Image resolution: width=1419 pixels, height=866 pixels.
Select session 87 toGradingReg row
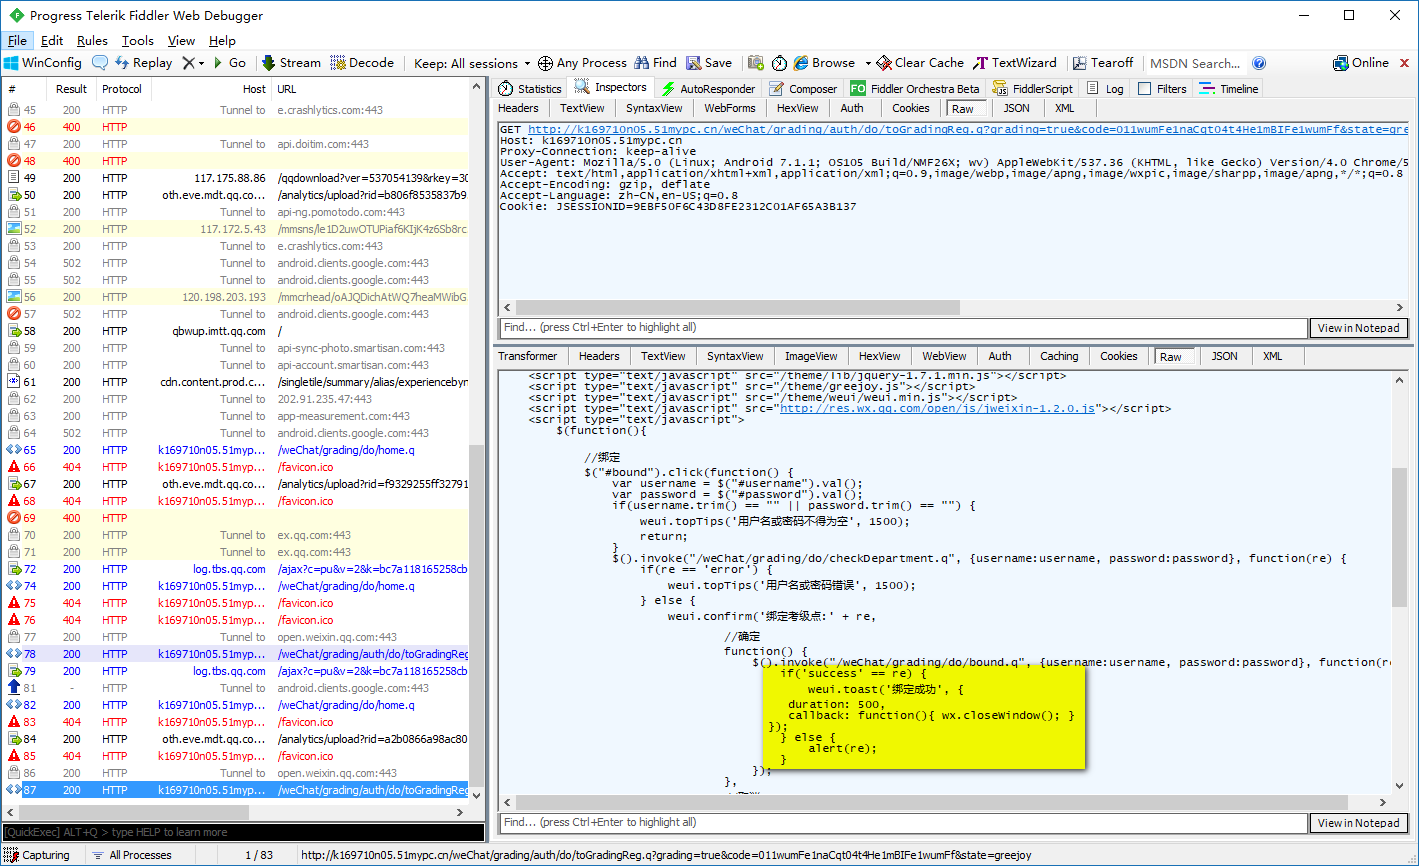235,790
